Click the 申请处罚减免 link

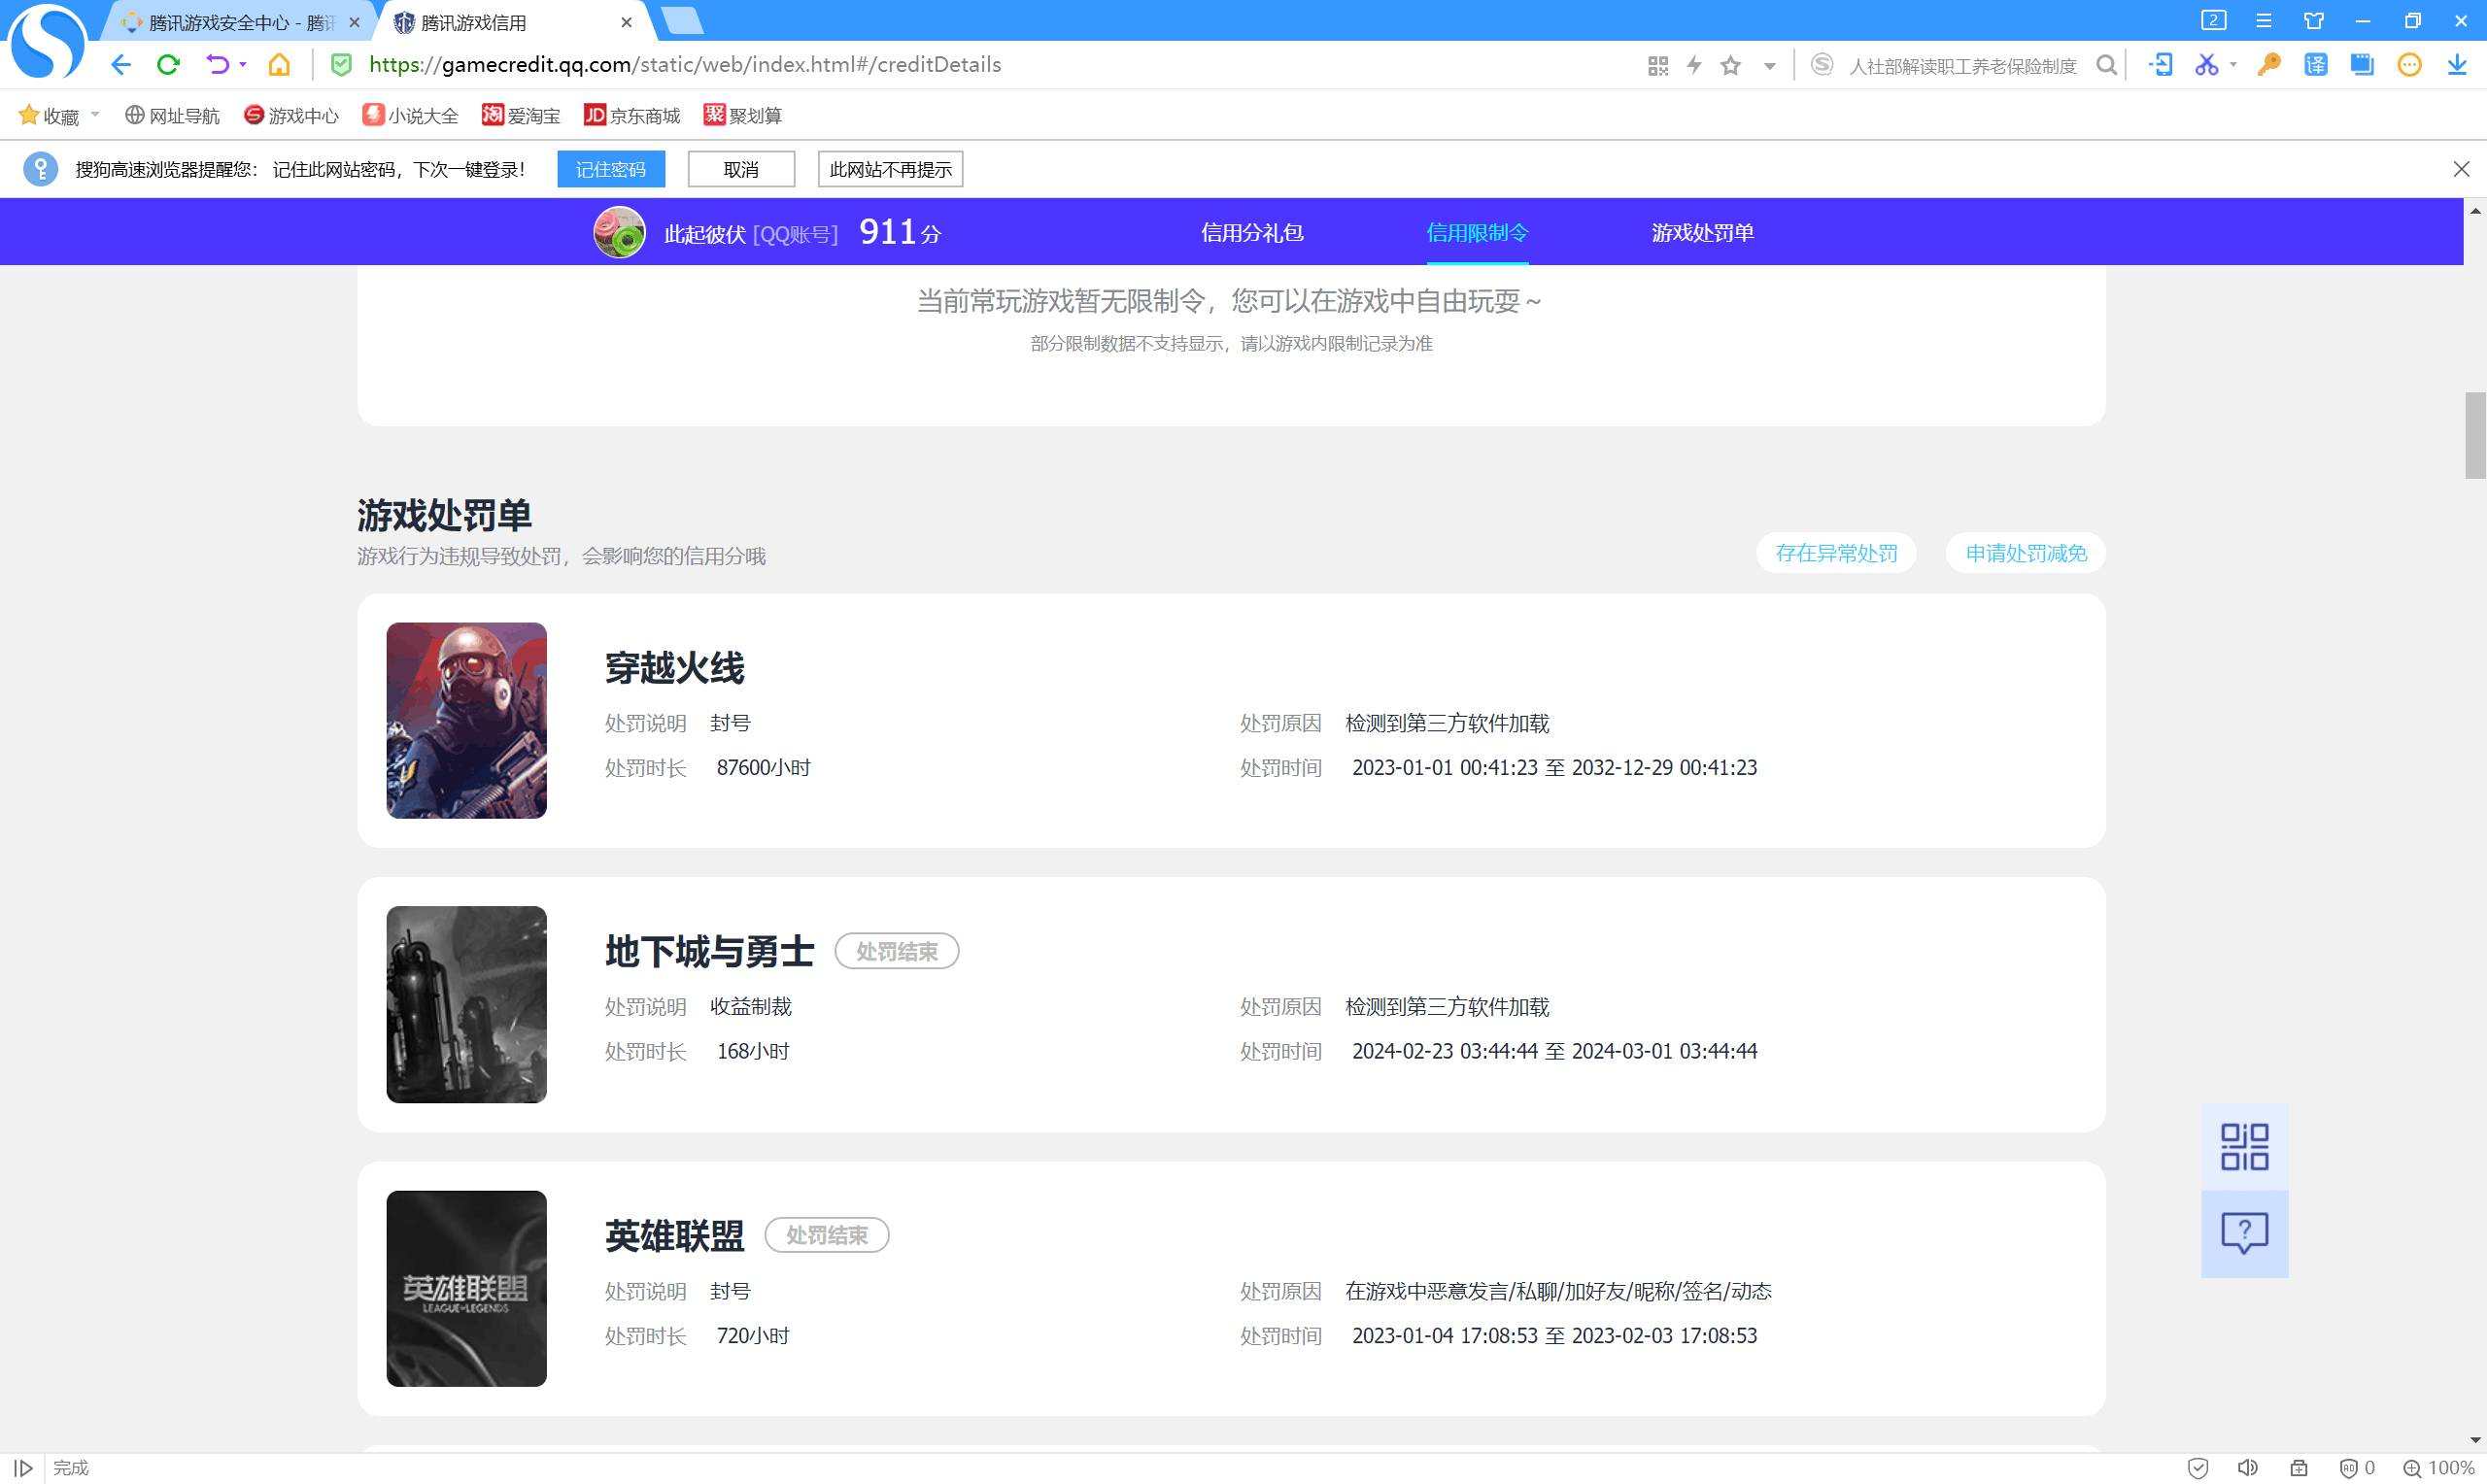(x=2025, y=553)
